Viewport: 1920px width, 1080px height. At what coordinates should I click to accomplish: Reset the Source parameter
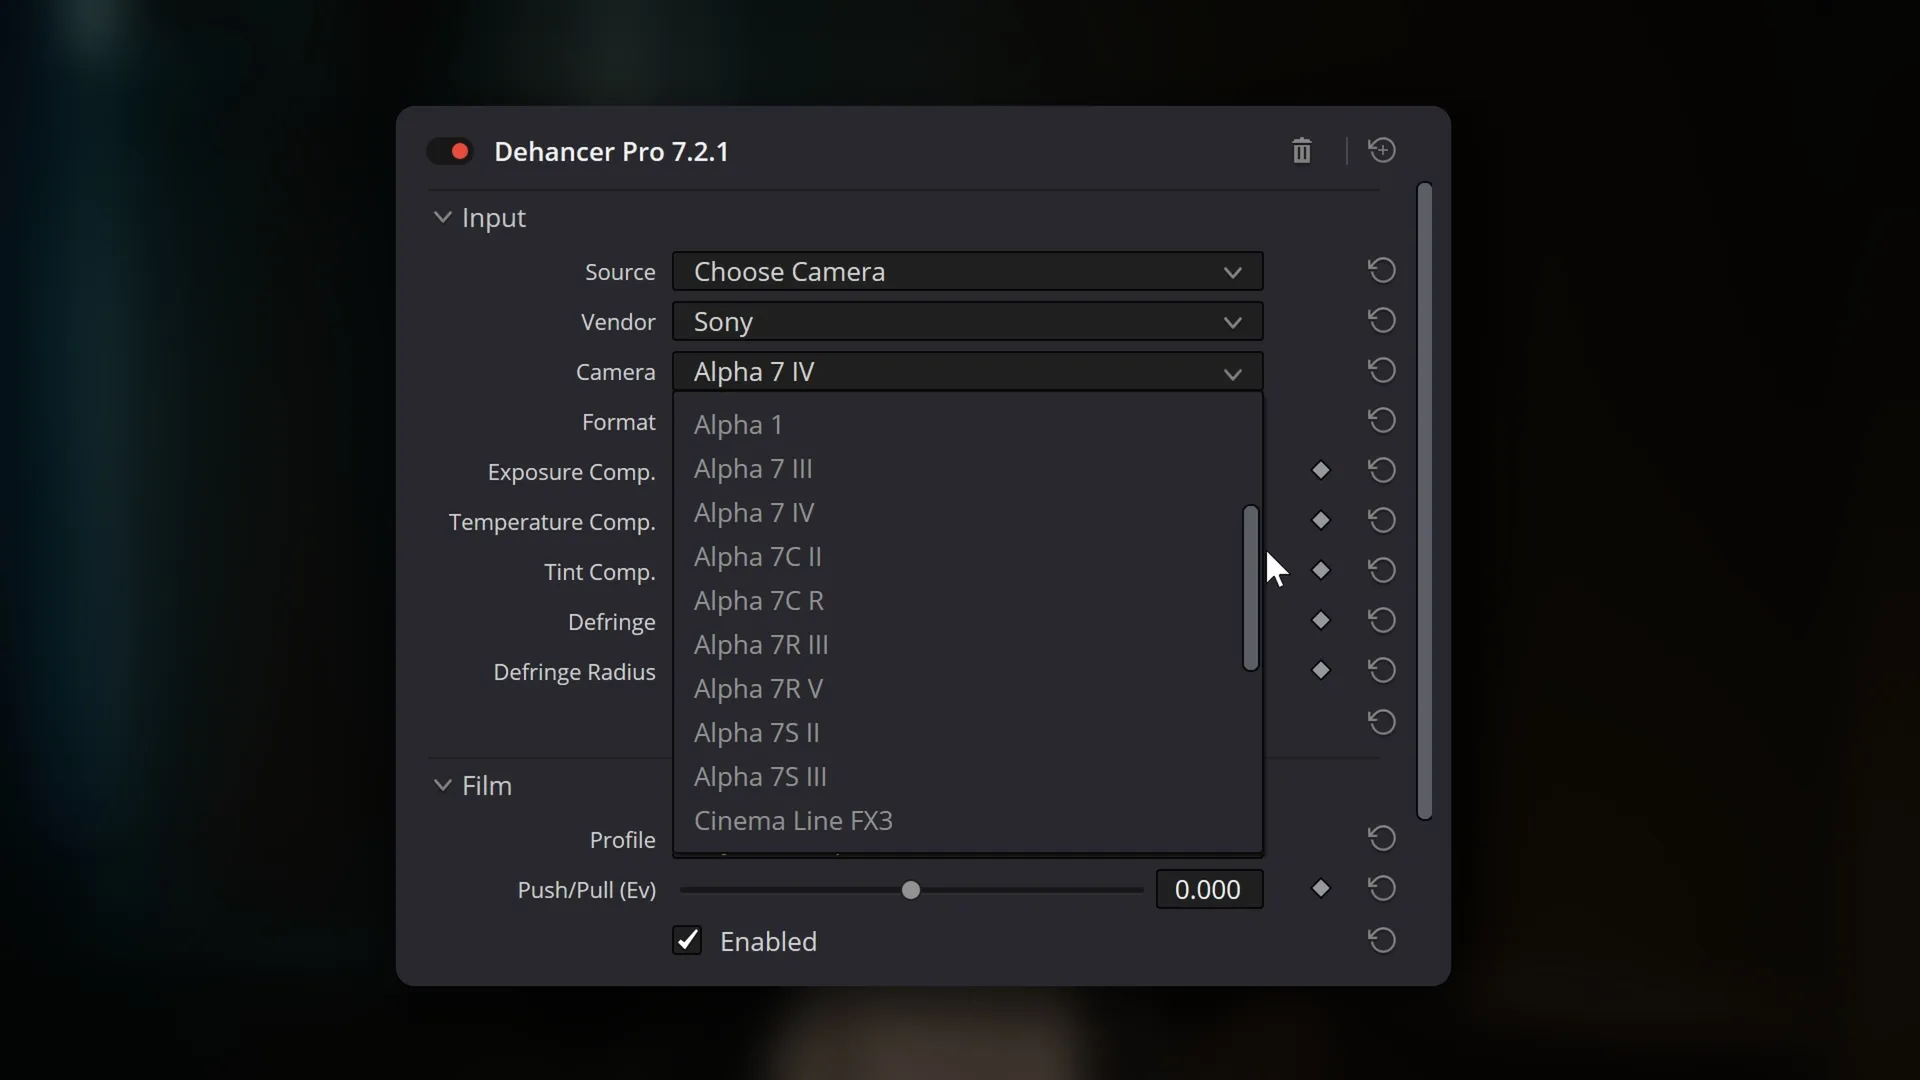(x=1382, y=271)
